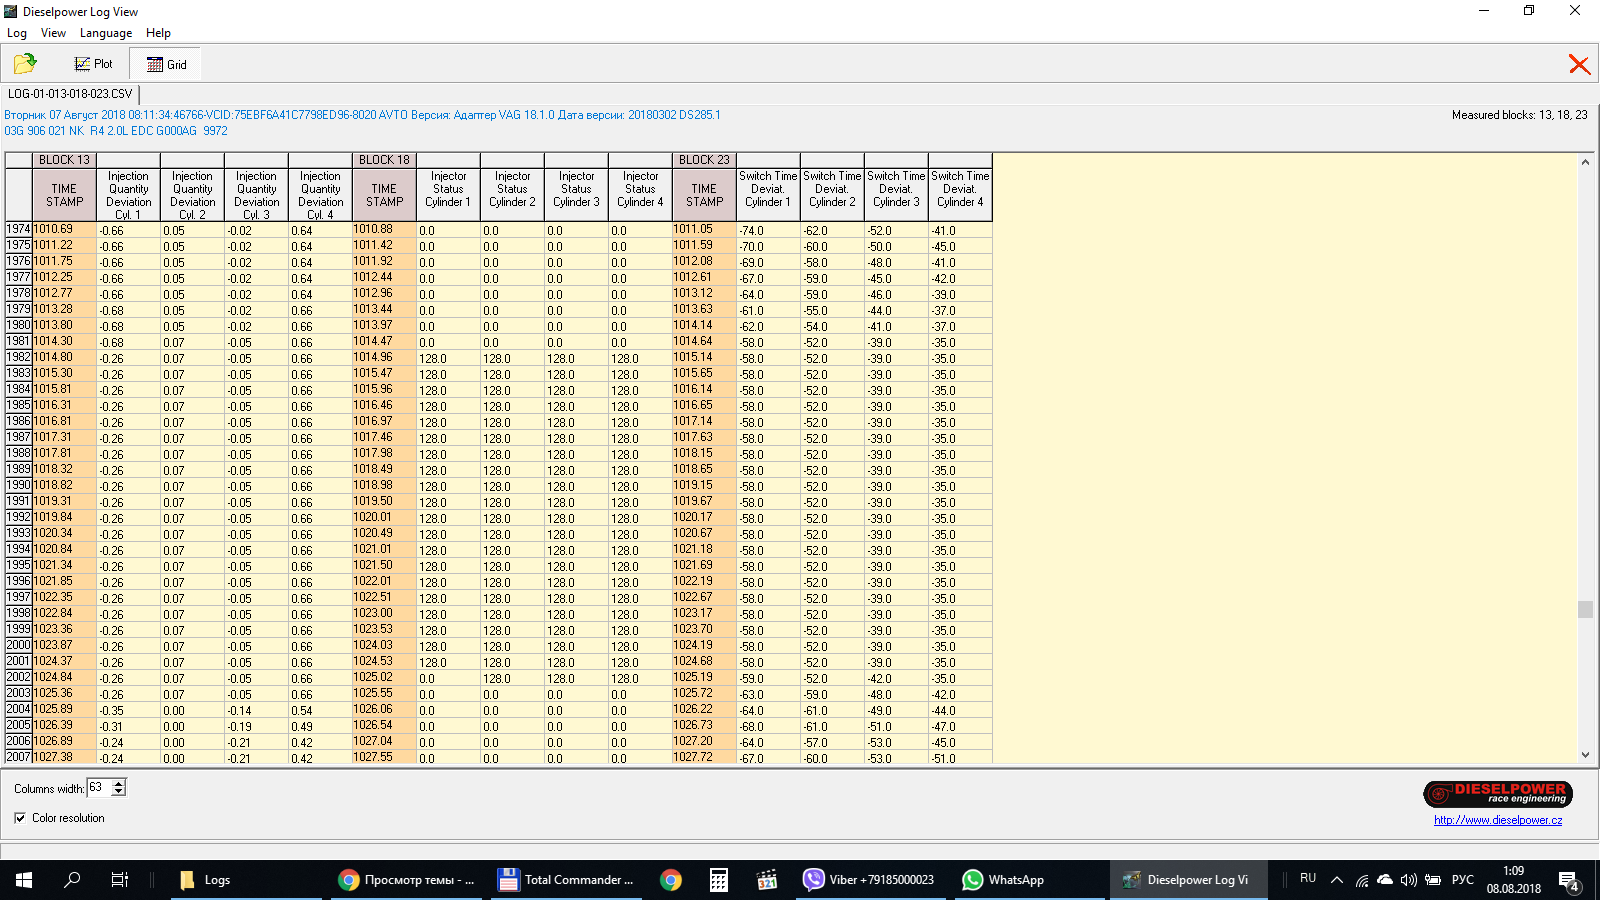This screenshot has width=1600, height=900.
Task: Select the Grid view button
Action: pos(166,64)
